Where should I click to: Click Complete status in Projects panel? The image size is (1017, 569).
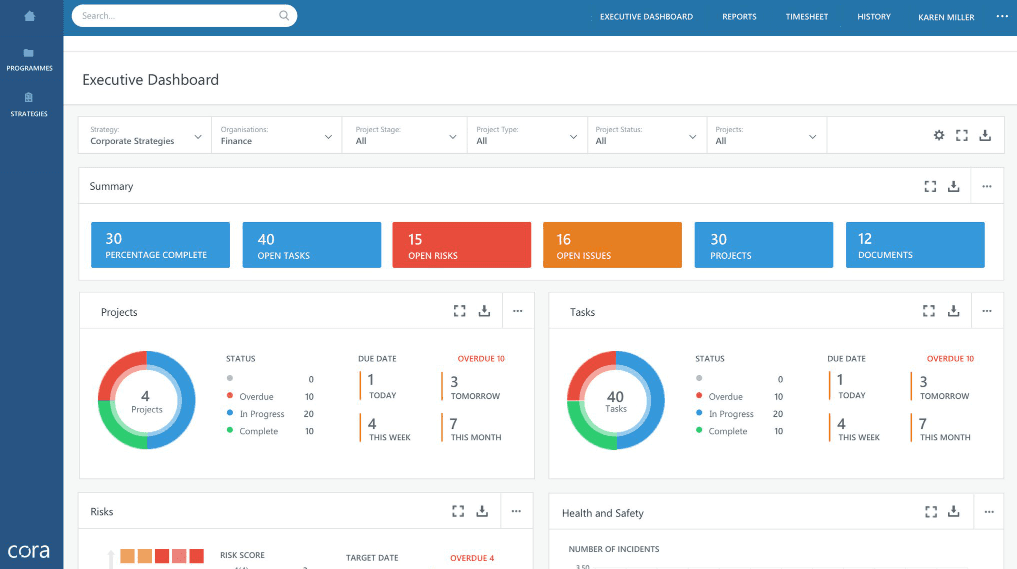[x=270, y=431]
